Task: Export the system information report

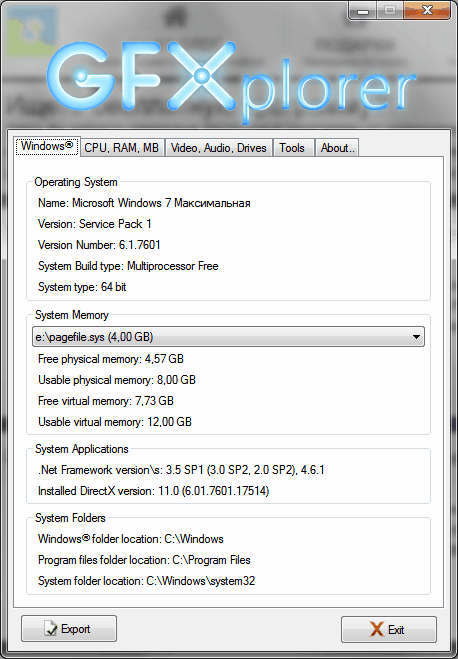Action: (69, 629)
